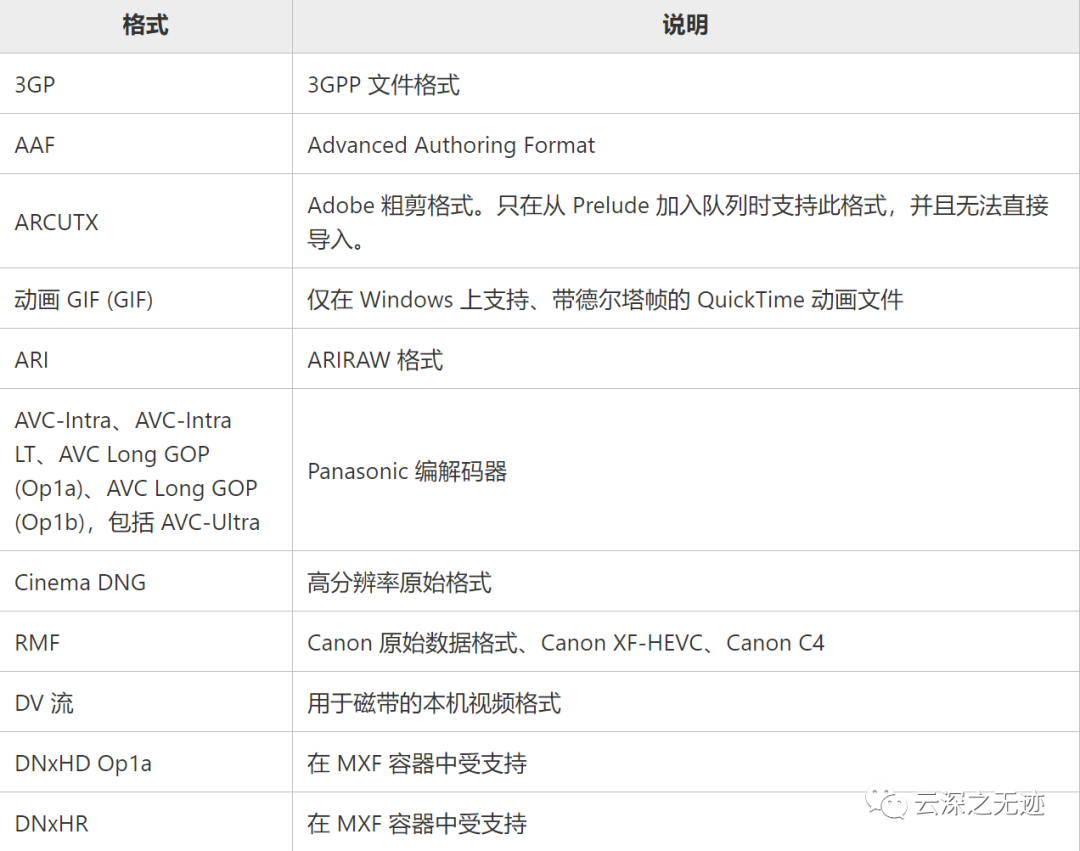Select the 说明 column header
This screenshot has height=851, width=1080.
pos(685,25)
